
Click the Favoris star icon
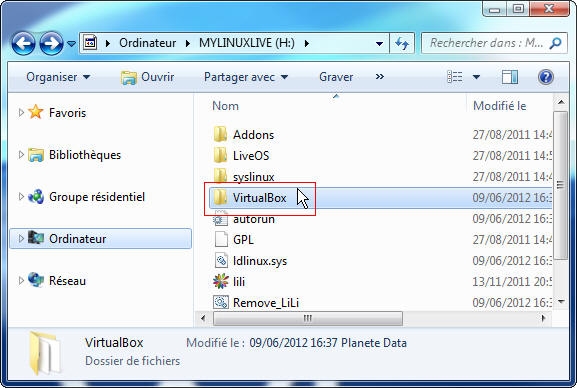36,112
